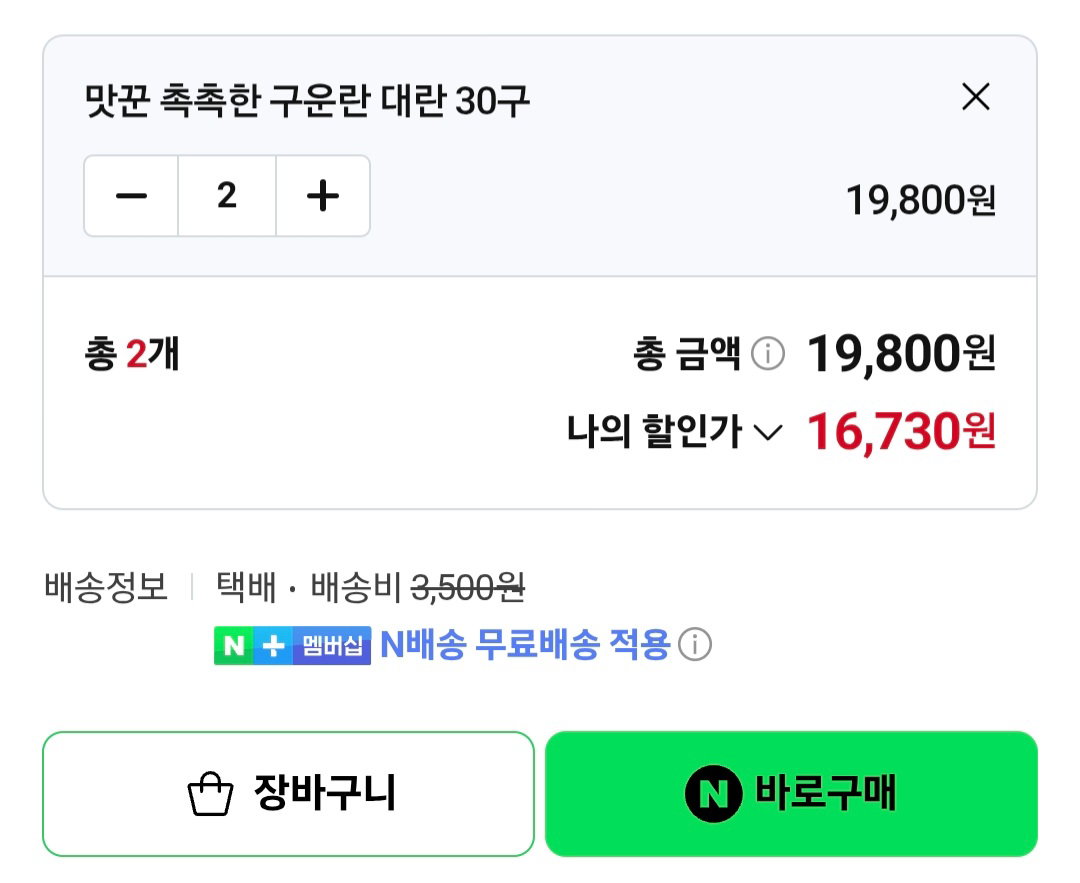Click the Naver N logo in 바로구매
Image resolution: width=1080 pixels, height=883 pixels.
coord(713,794)
